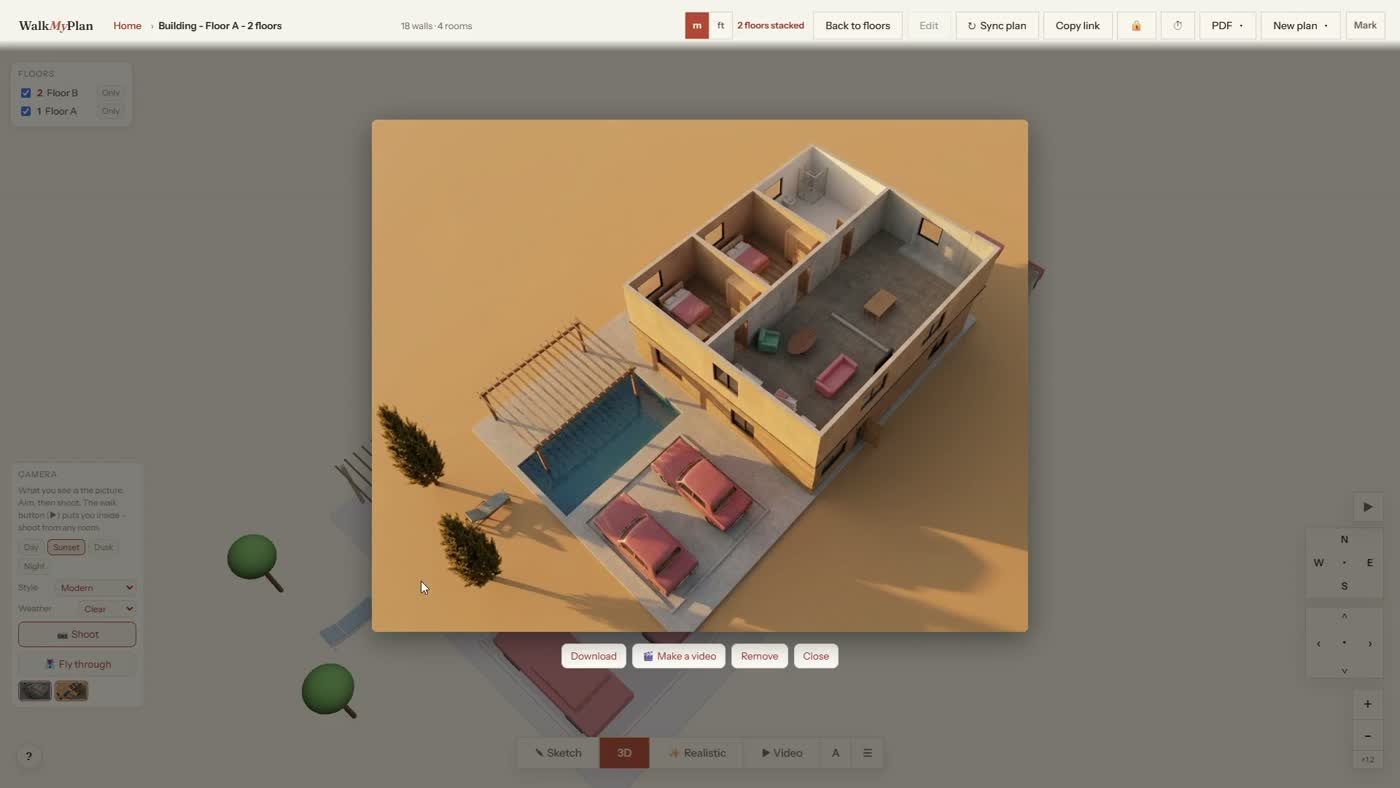Select Dusk lighting
1400x788 pixels.
(x=103, y=547)
